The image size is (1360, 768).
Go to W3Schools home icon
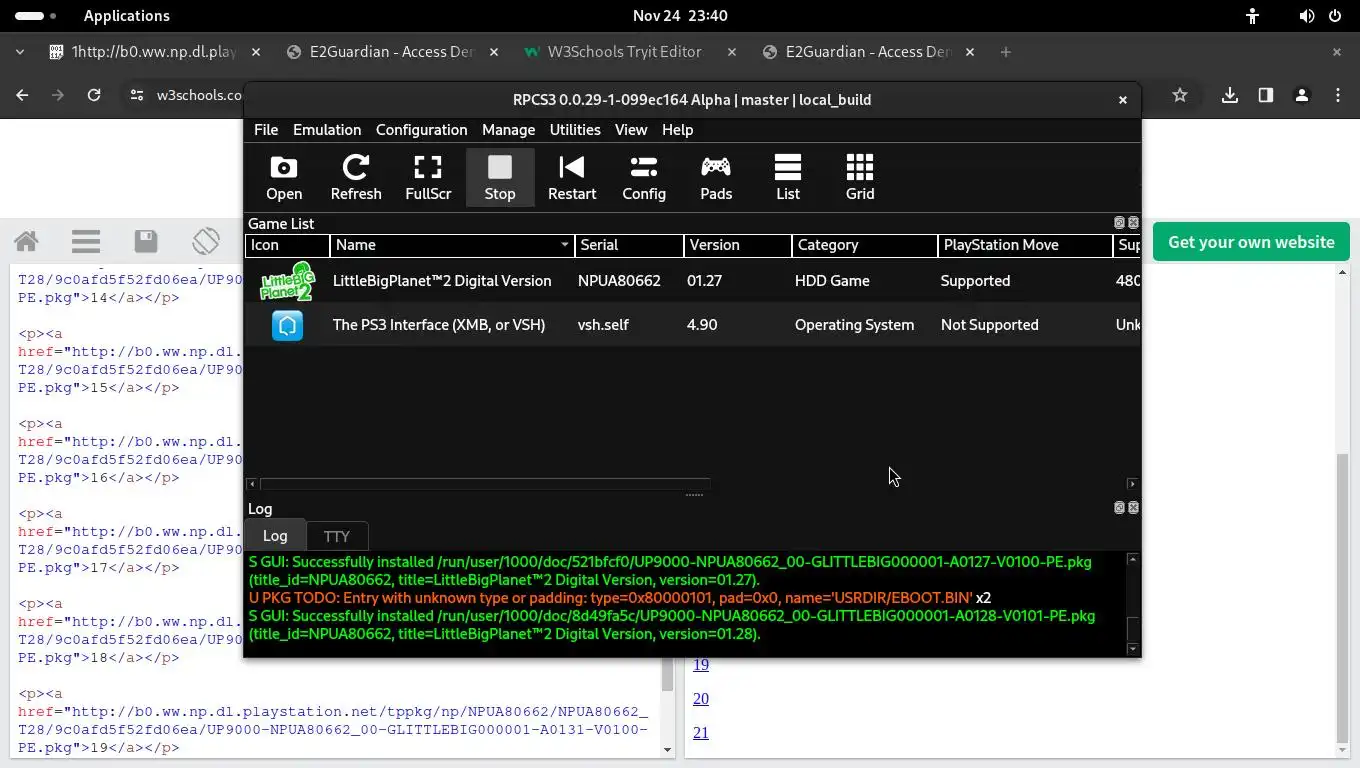point(26,241)
